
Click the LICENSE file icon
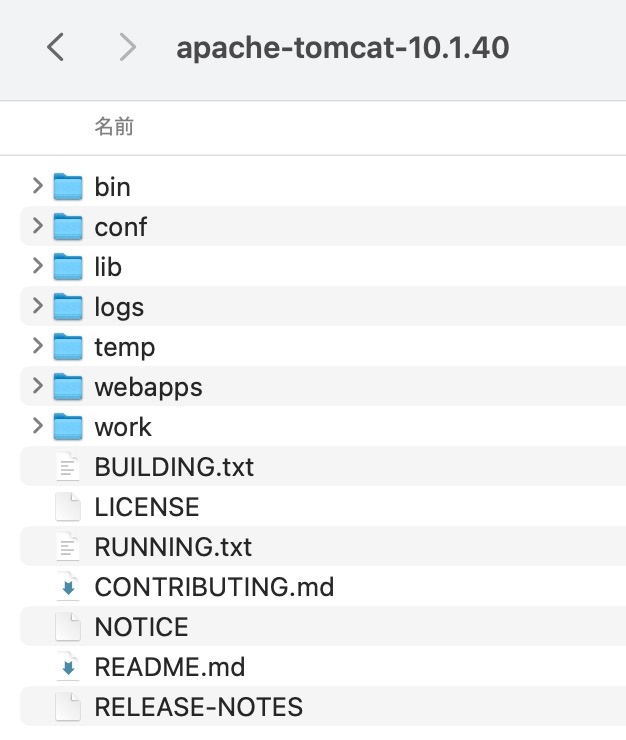click(68, 507)
